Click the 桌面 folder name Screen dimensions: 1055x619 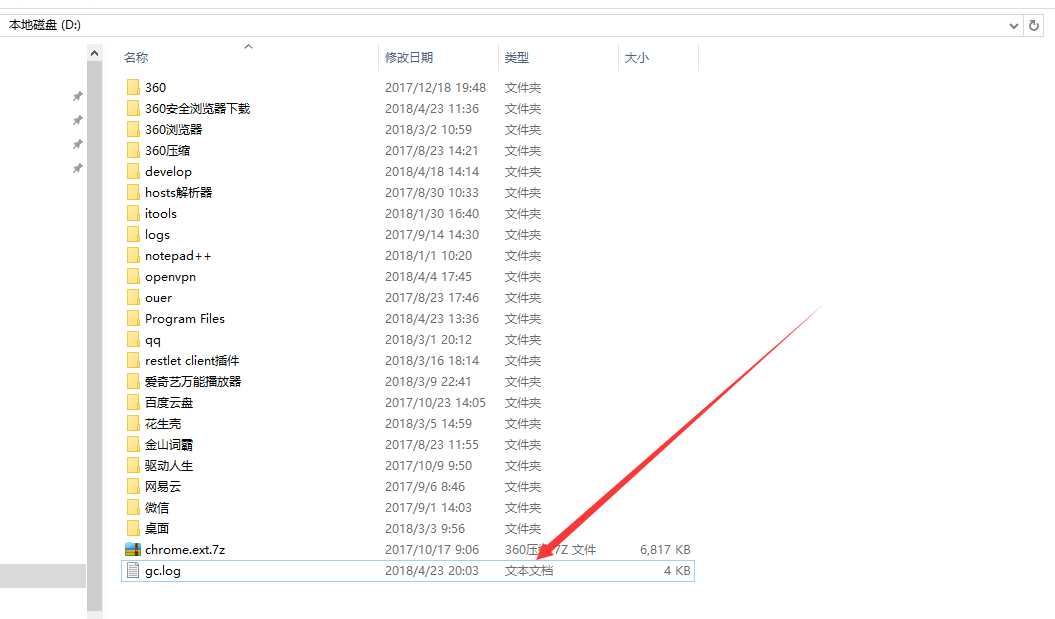pyautogui.click(x=157, y=529)
